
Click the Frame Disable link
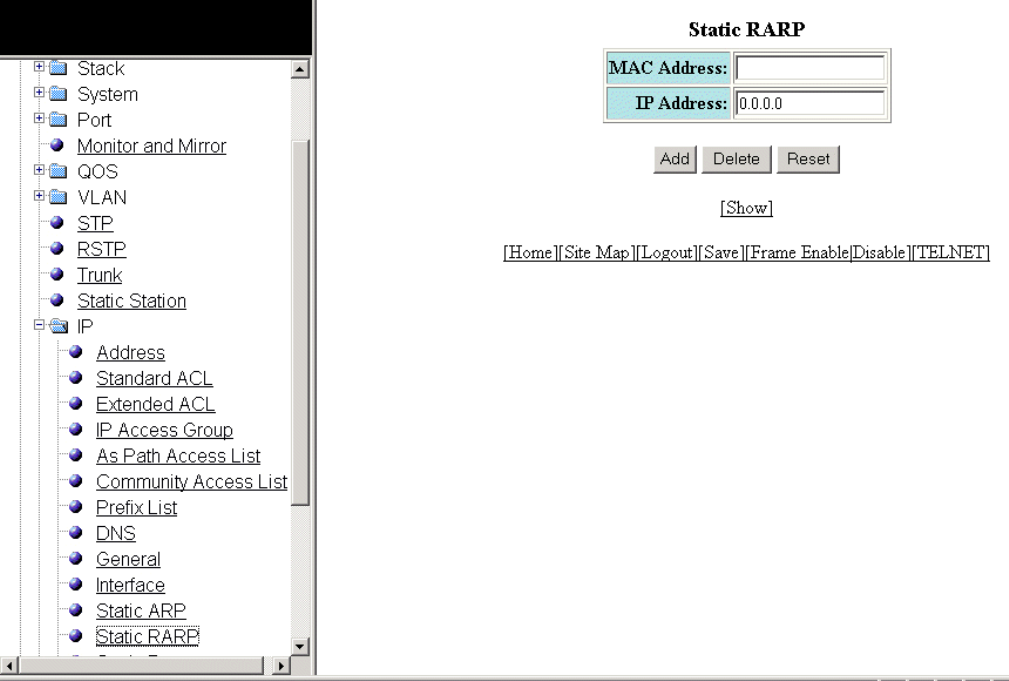(879, 252)
